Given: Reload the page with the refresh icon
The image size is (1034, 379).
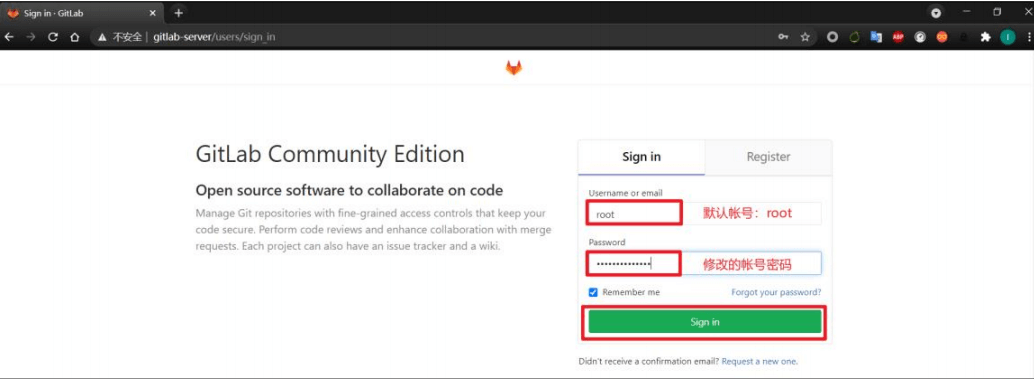Looking at the screenshot, I should [x=53, y=38].
